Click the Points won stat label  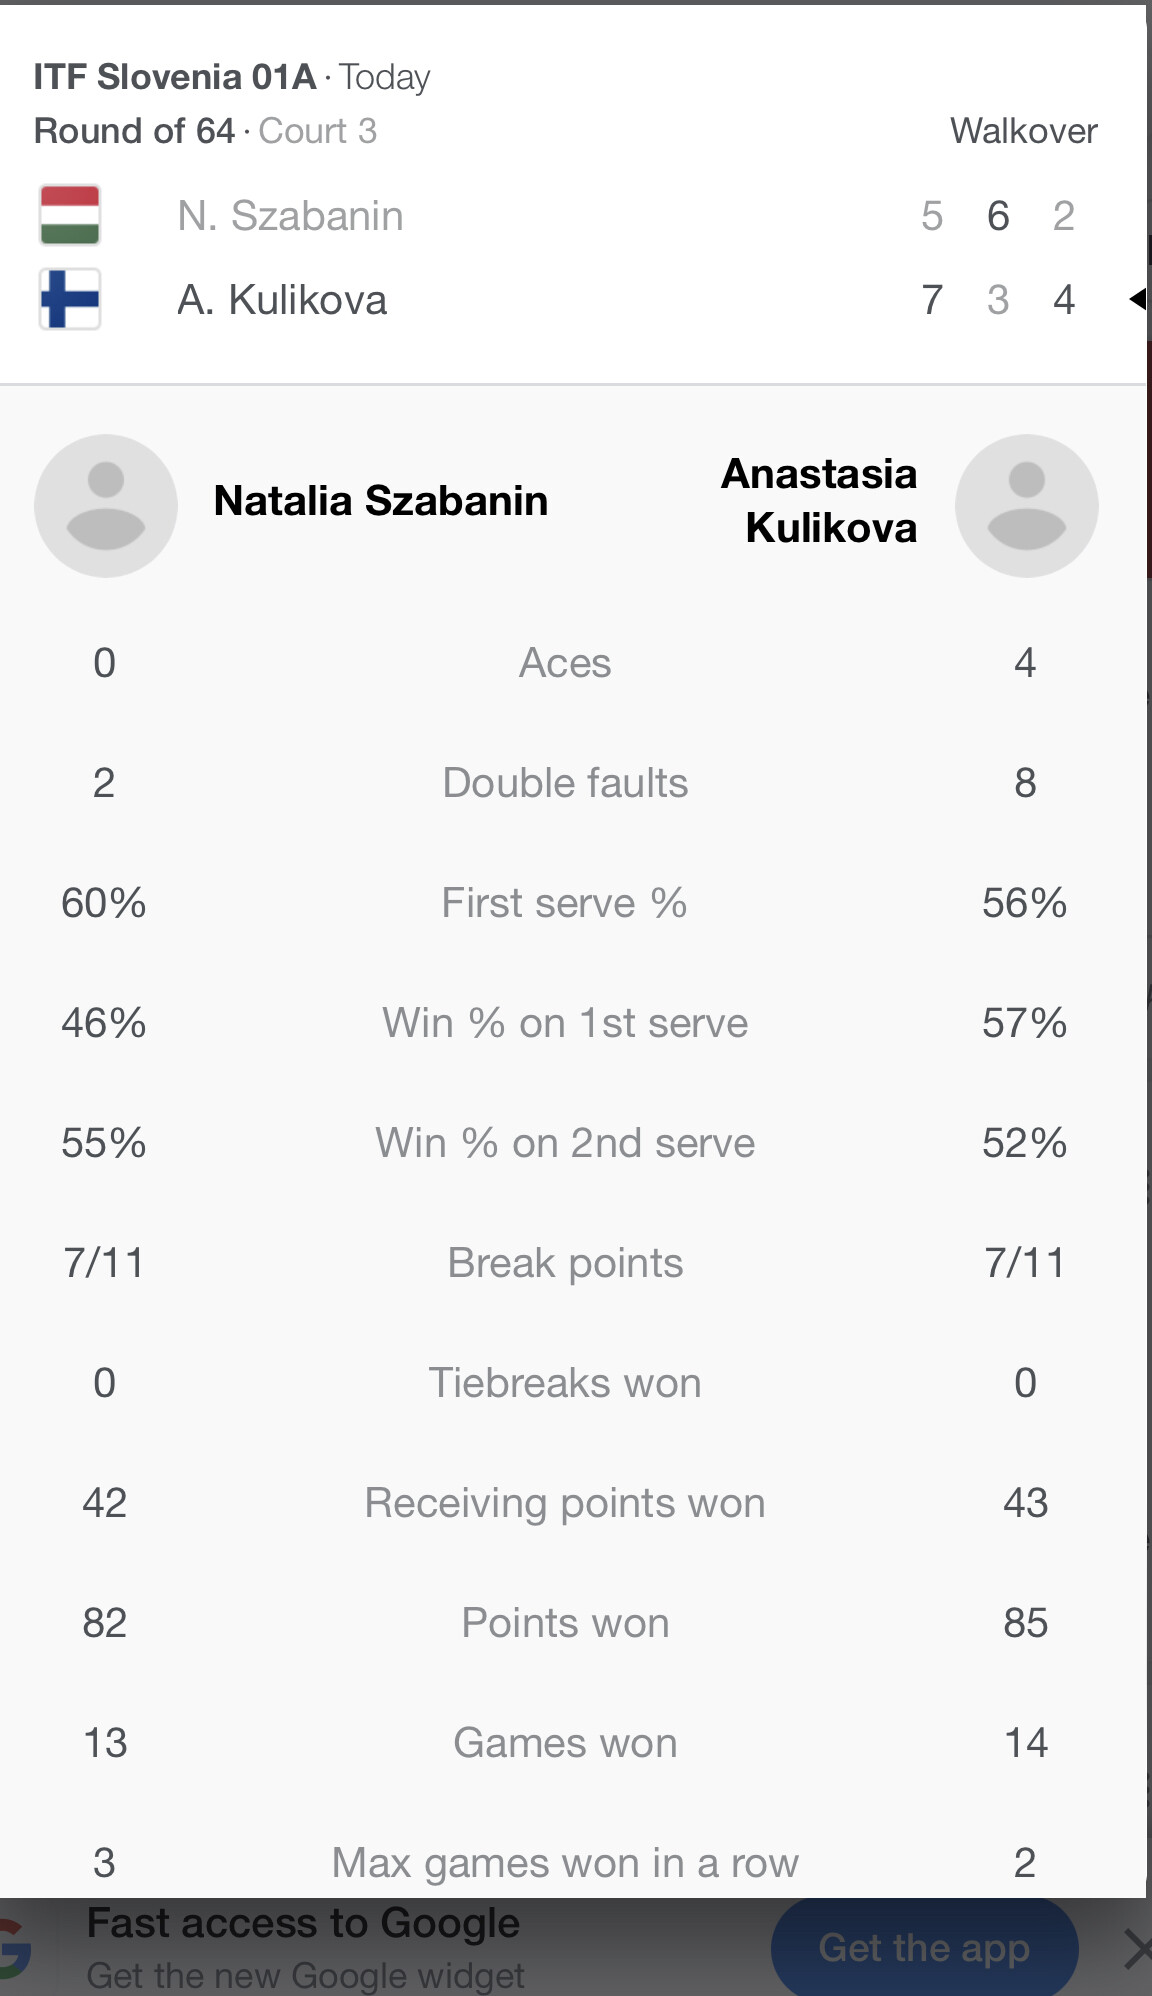coord(565,1623)
